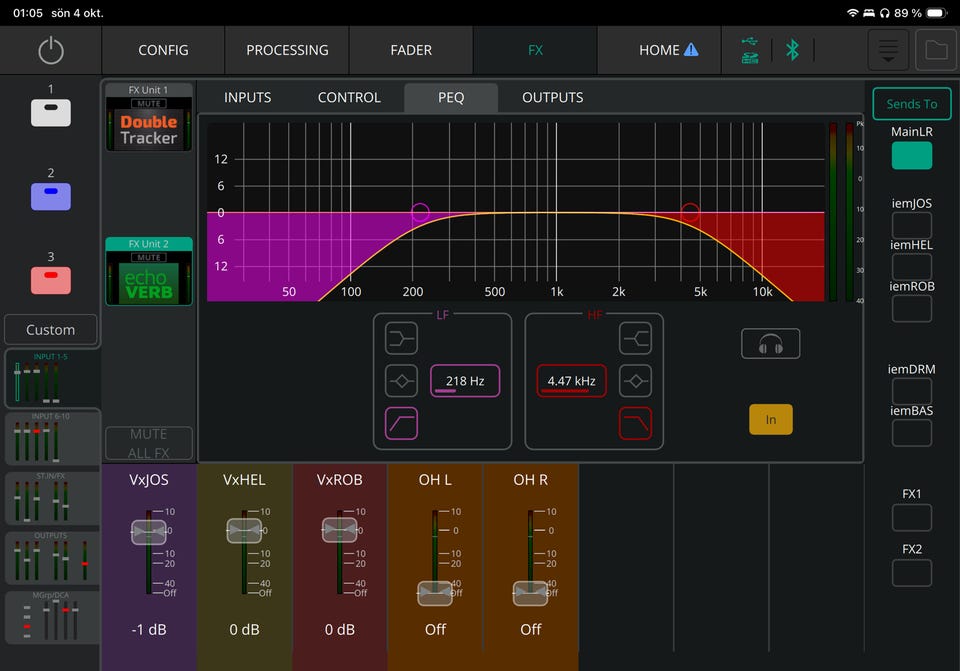Select LF low shelf filter shape
This screenshot has height=671, width=960.
click(x=402, y=339)
